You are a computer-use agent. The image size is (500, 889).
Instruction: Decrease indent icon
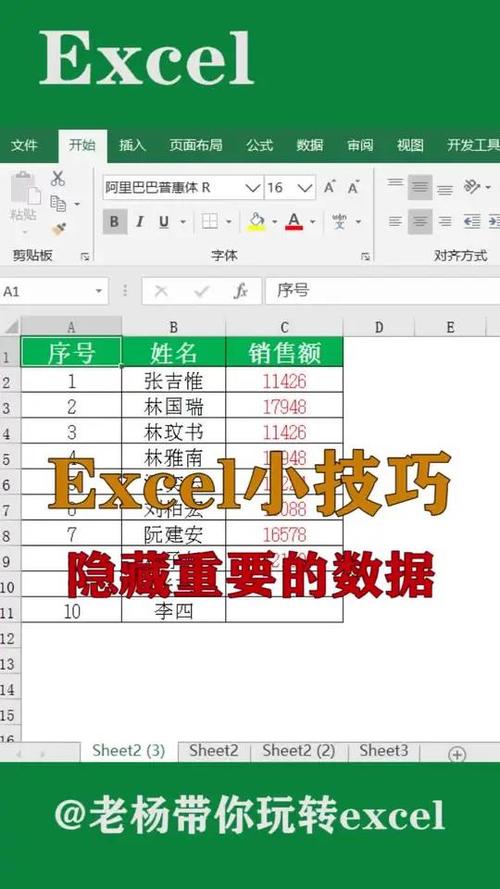(x=472, y=222)
